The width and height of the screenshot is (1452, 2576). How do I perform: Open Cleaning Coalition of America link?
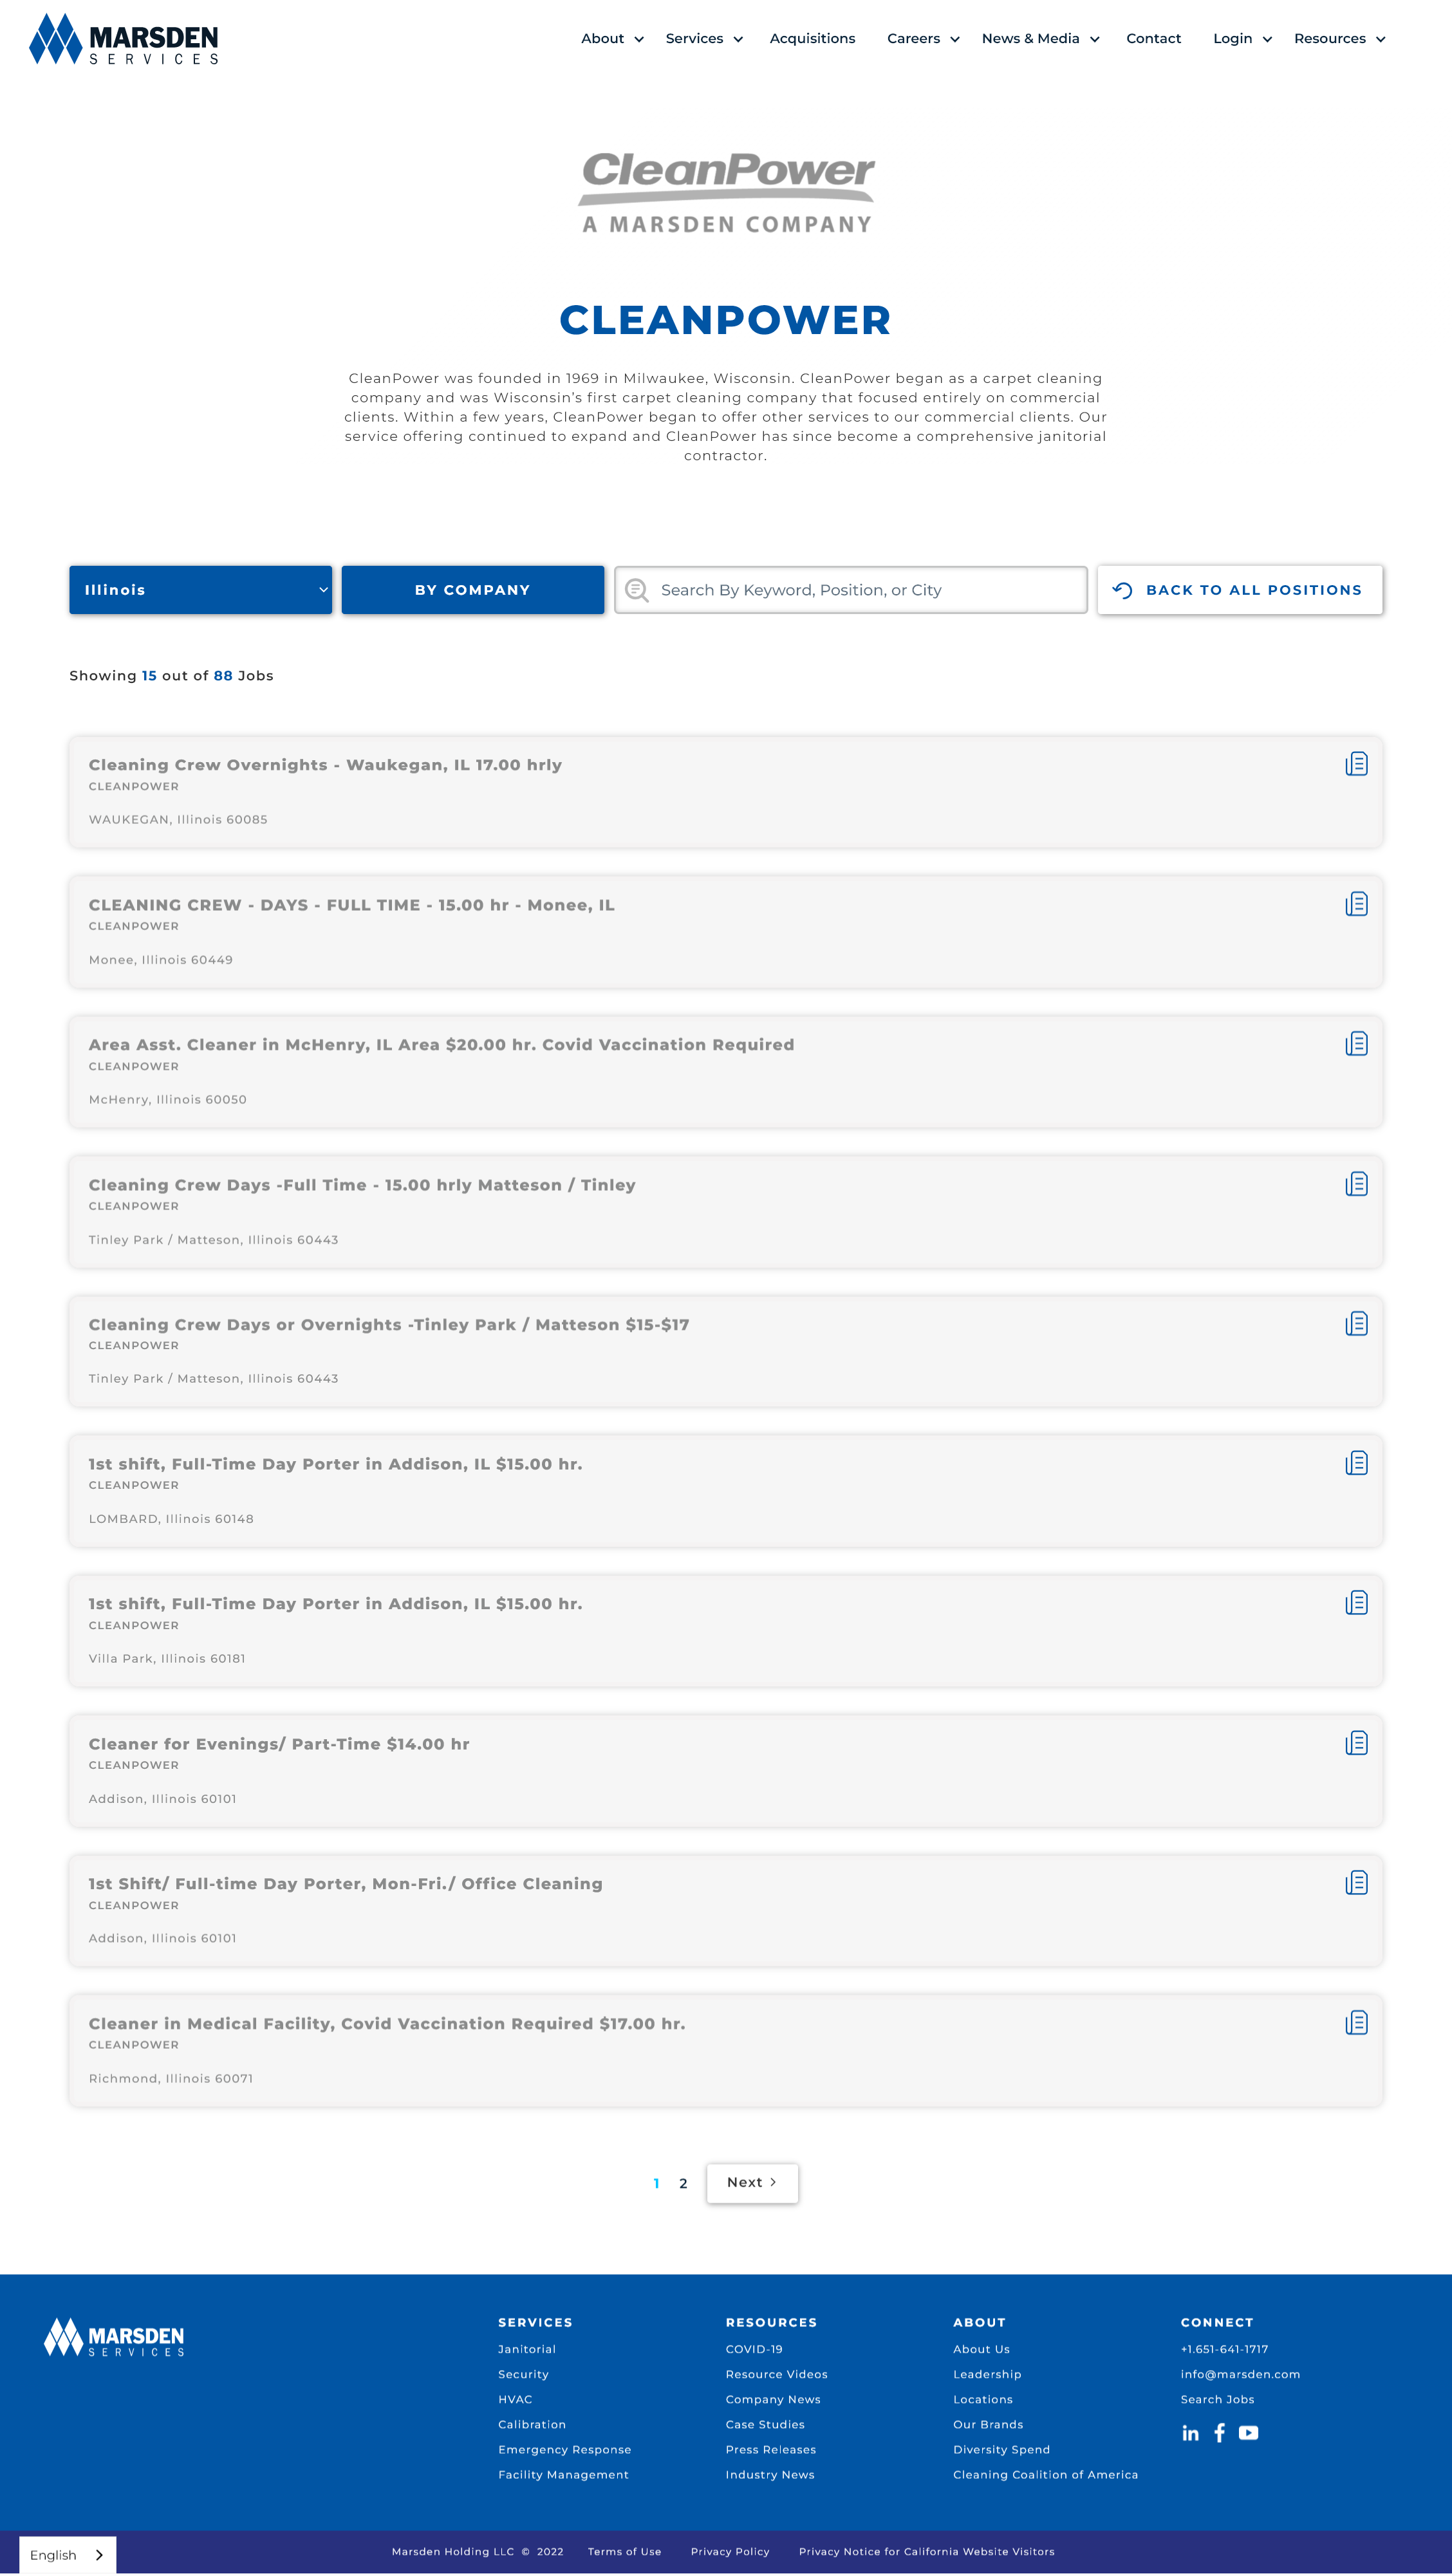(1045, 2474)
